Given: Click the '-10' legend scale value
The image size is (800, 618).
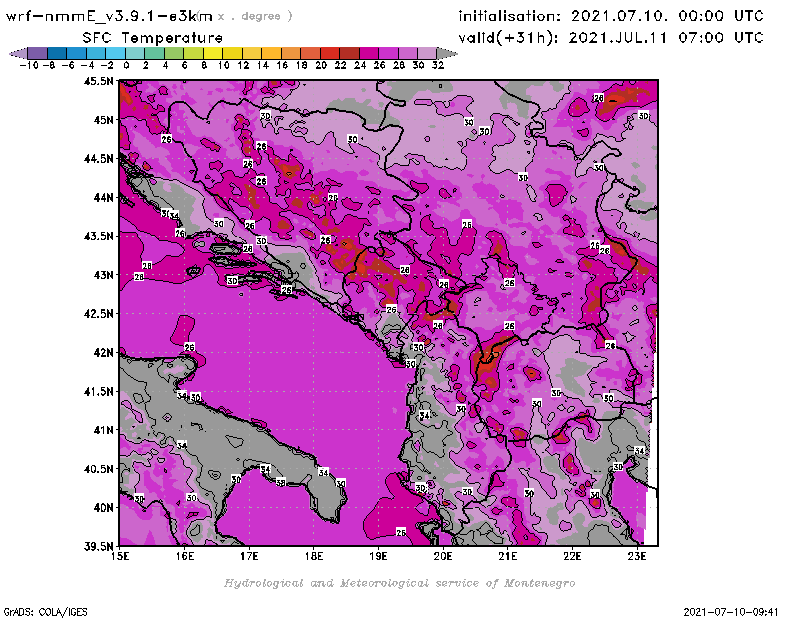Looking at the screenshot, I should tap(29, 66).
